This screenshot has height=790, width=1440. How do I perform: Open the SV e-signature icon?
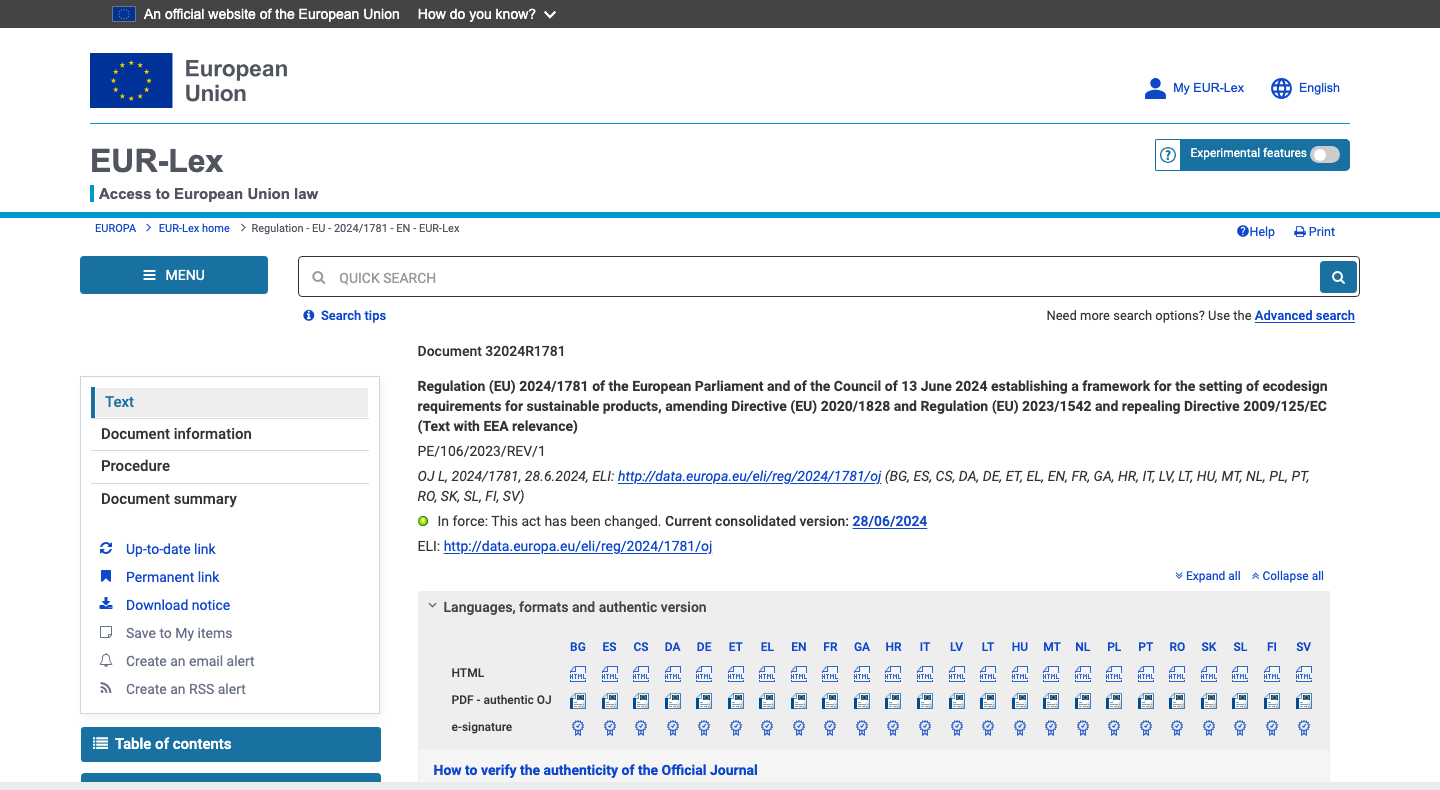point(1304,728)
